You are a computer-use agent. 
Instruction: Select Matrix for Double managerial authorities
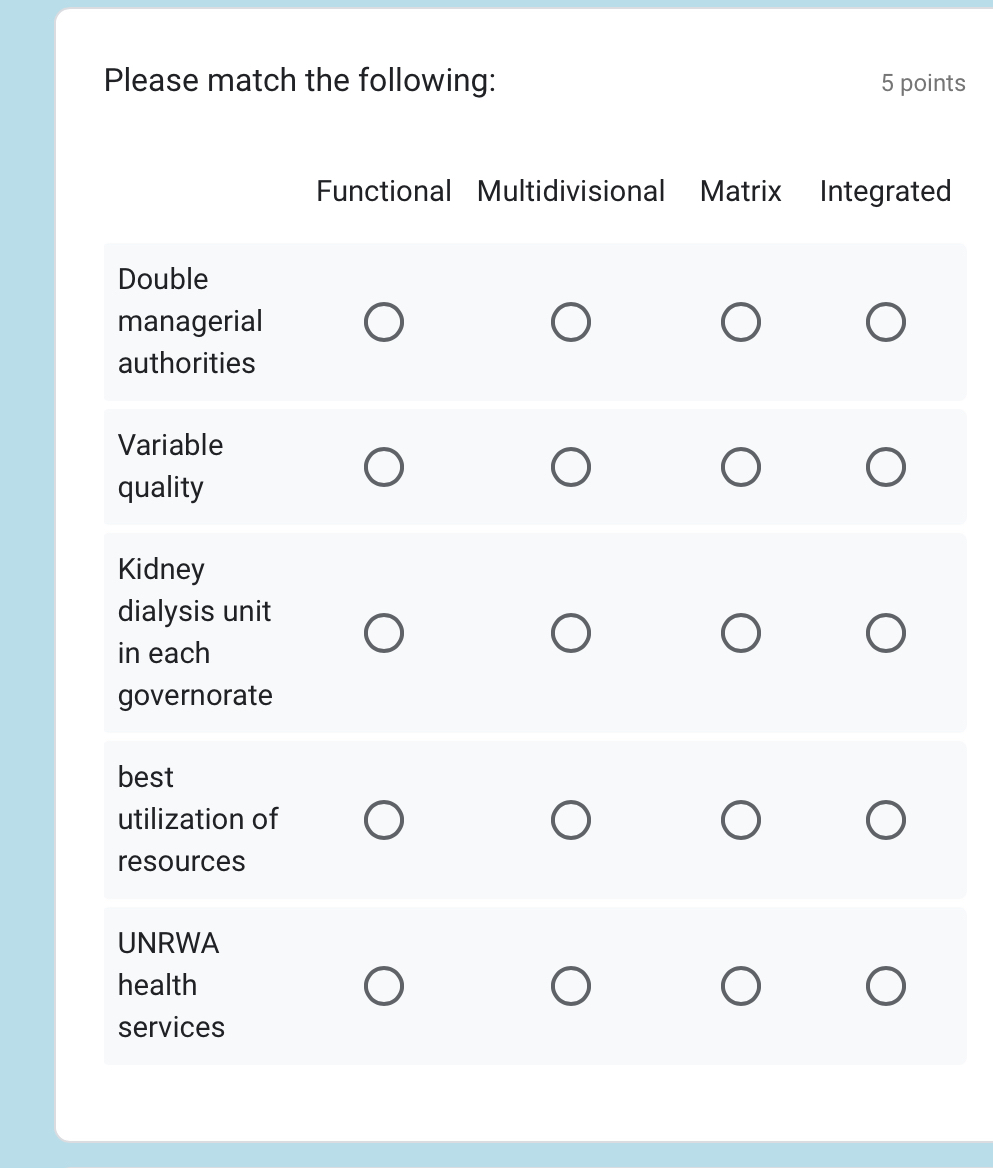pyautogui.click(x=740, y=321)
